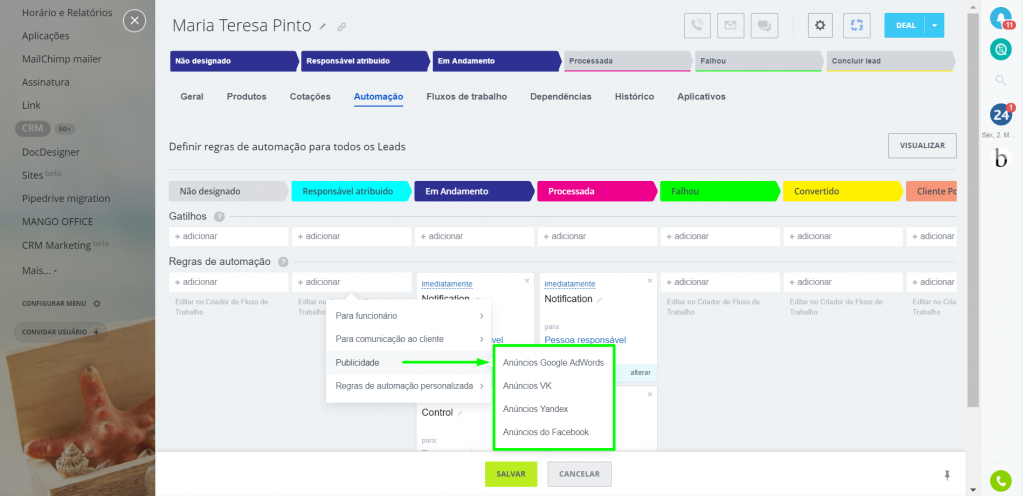
Task: Click the expand card view icon
Action: pos(857,25)
